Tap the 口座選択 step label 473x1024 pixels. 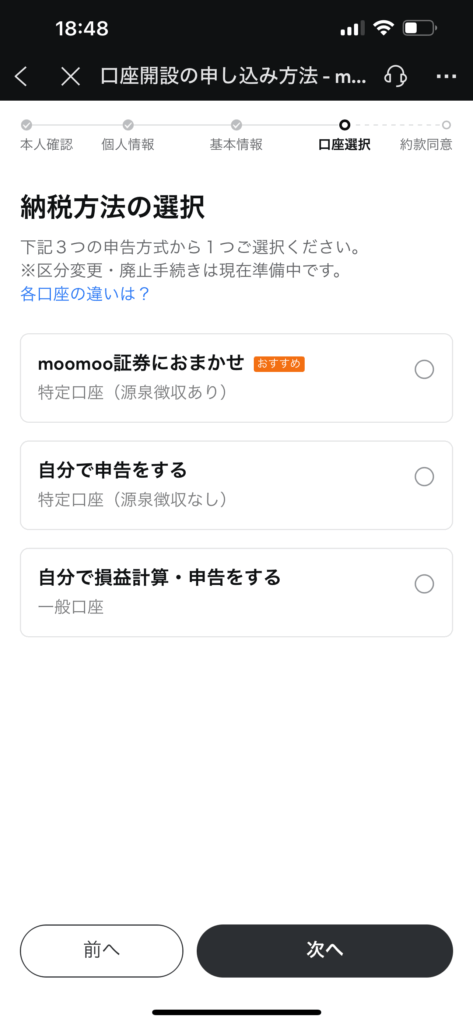point(344,144)
